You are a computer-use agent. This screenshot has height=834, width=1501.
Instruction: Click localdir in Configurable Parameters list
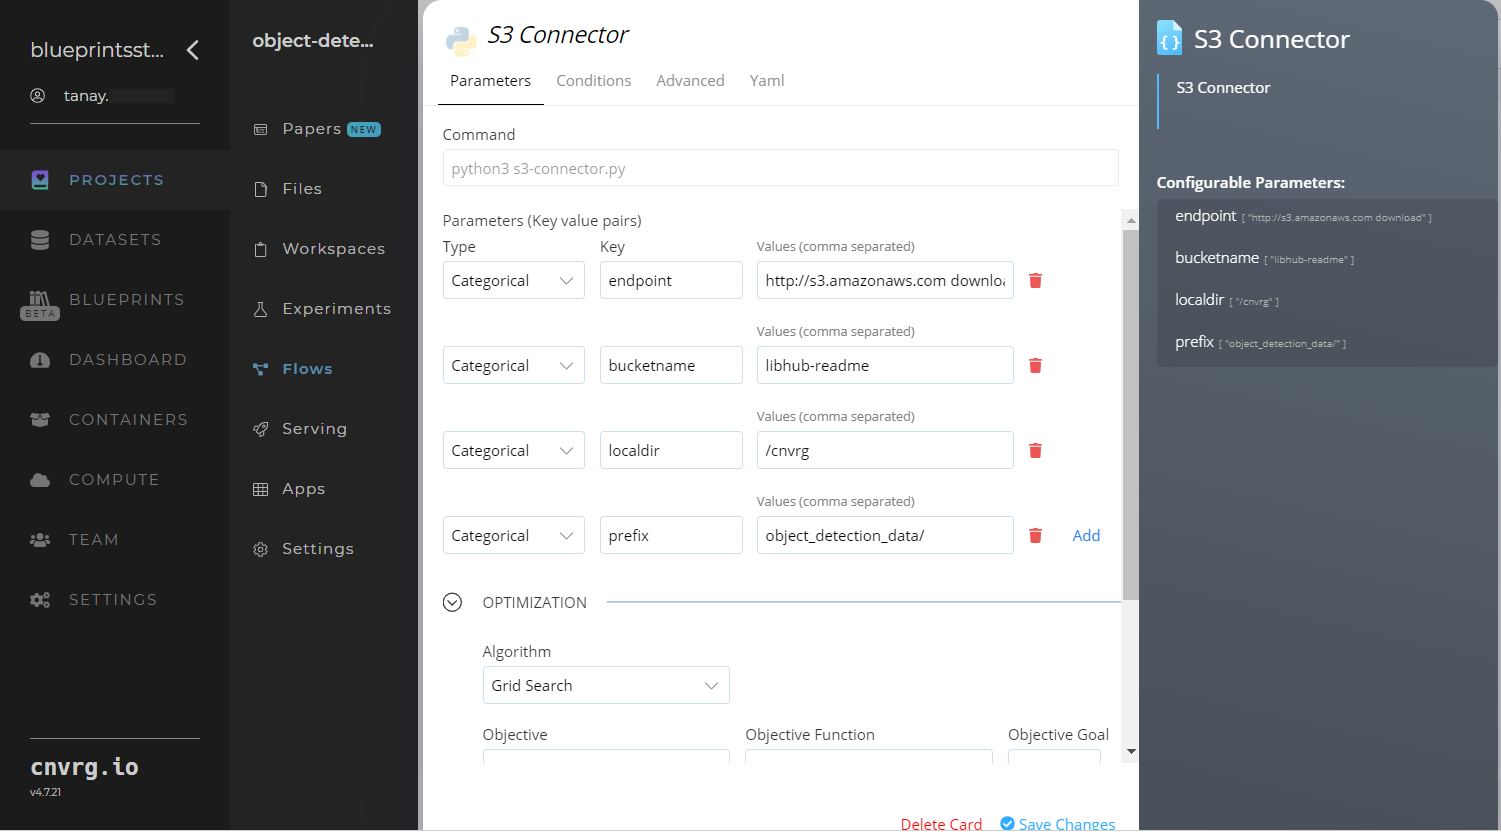tap(1199, 300)
